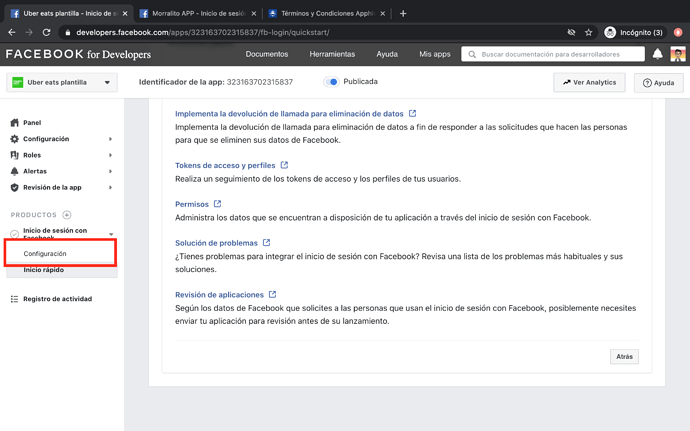Click the Facebook for Developers logo
The width and height of the screenshot is (690, 431).
pos(78,54)
